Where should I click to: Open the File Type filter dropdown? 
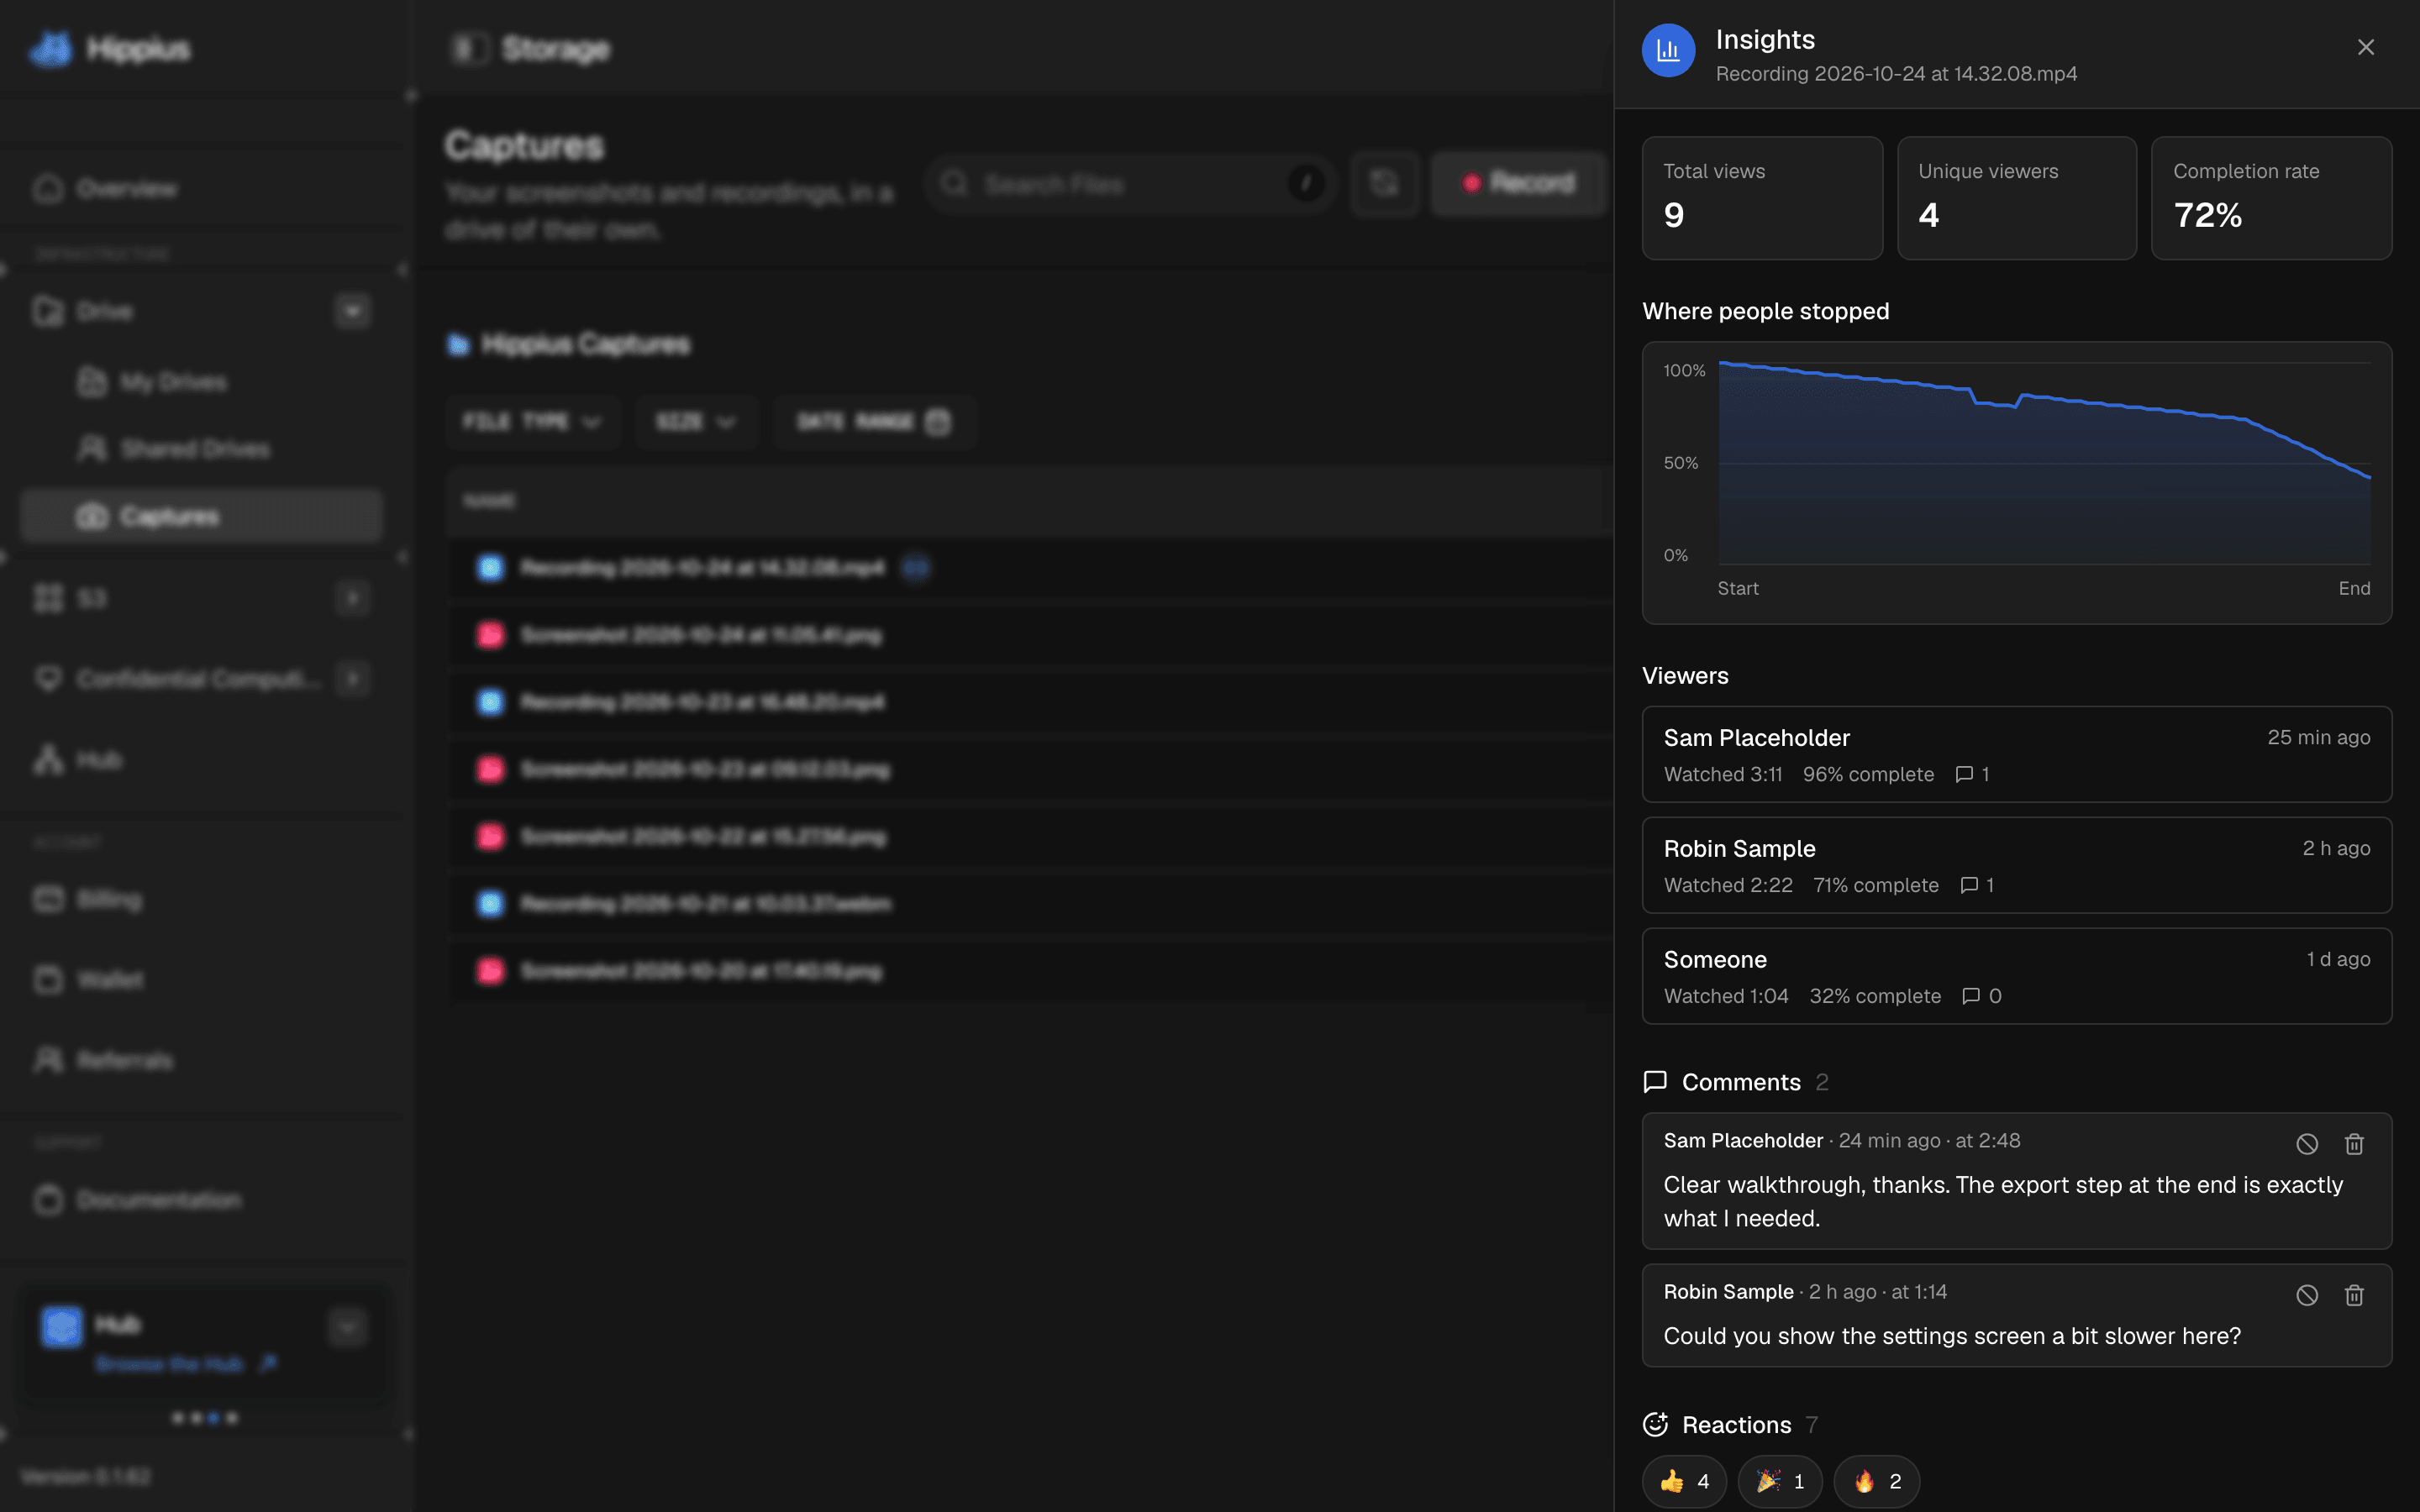coord(533,422)
